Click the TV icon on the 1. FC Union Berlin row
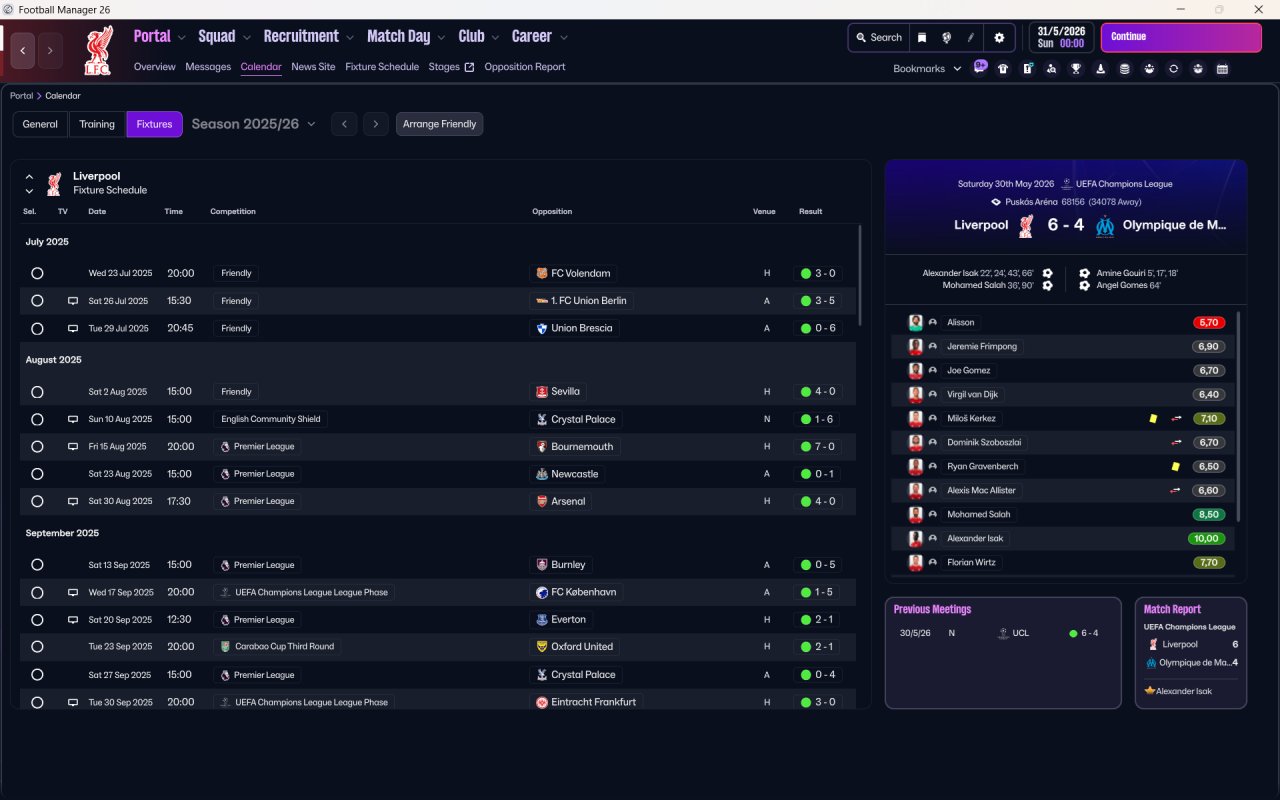 pos(73,301)
